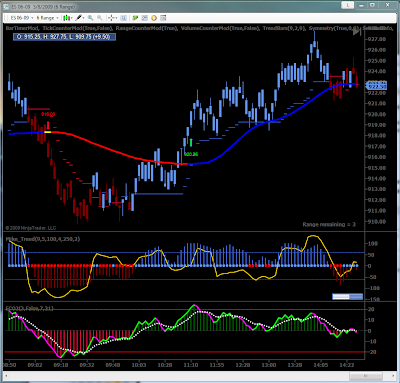400x383 pixels.
Task: Open the candlestick chart style menu
Action: coord(67,18)
